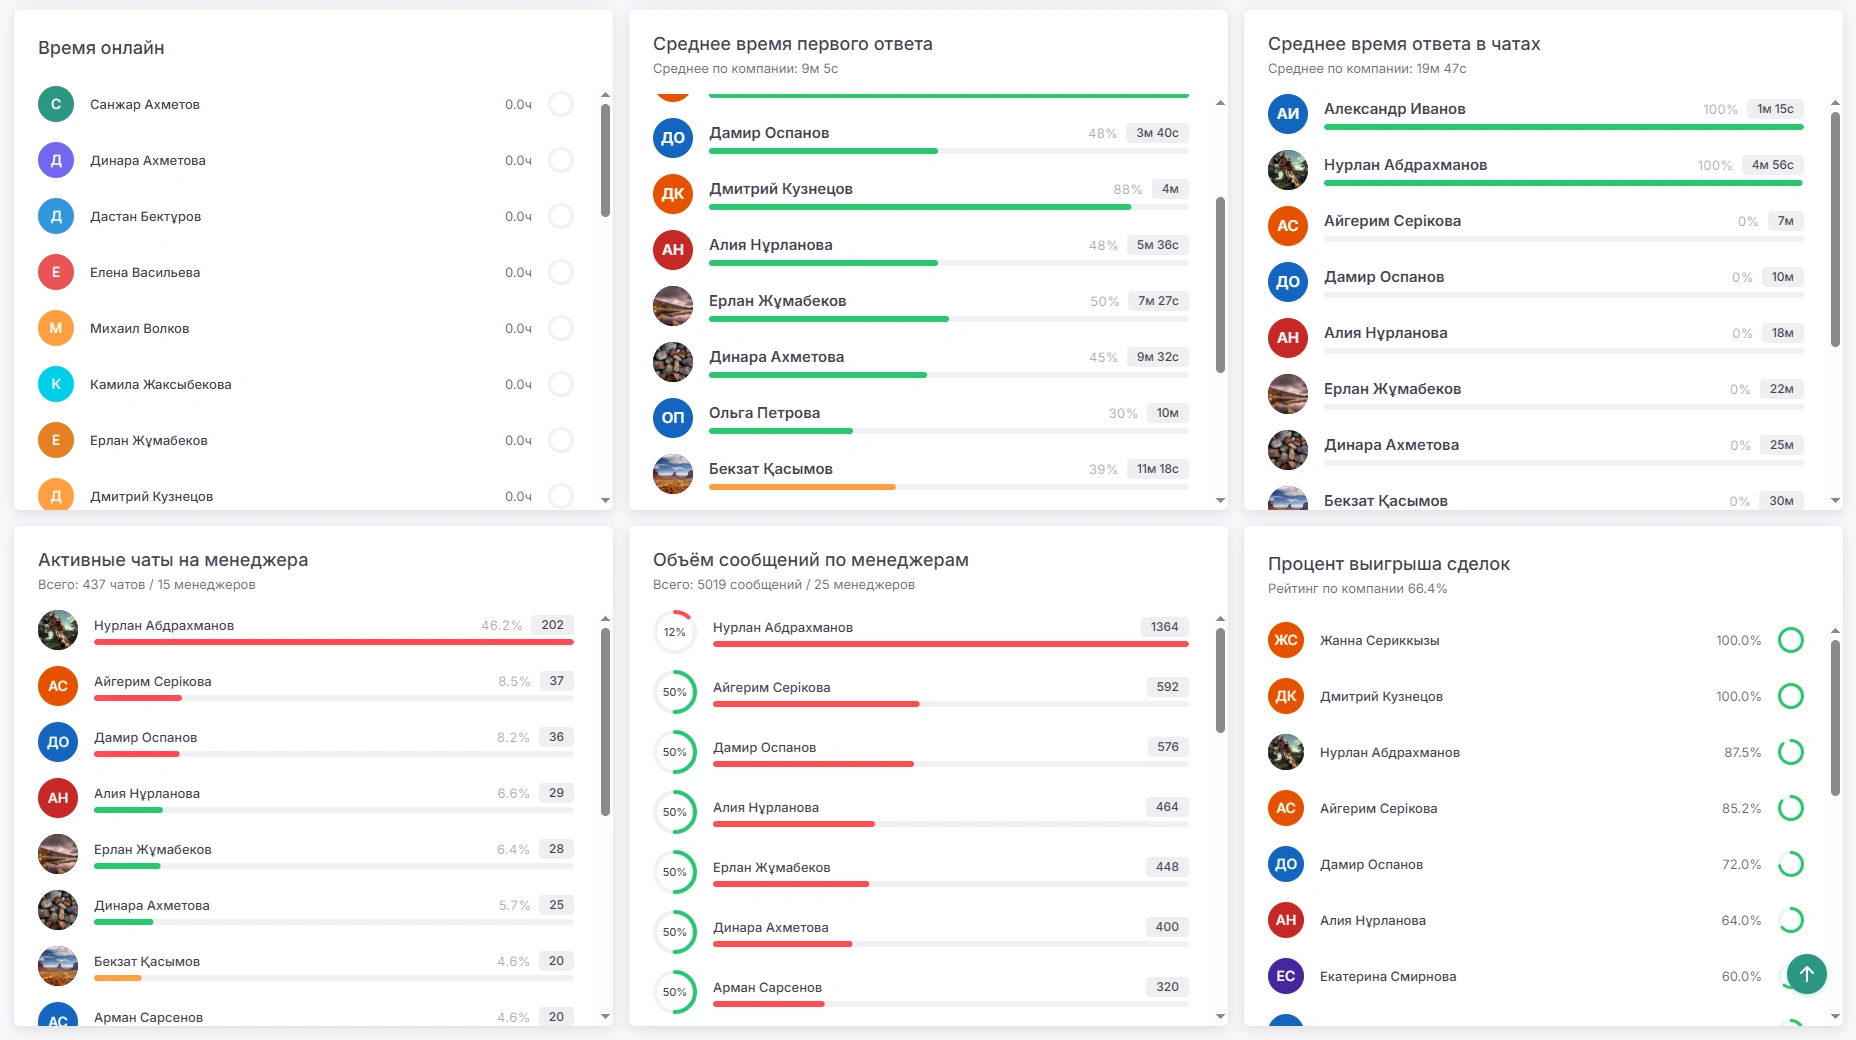Click 12% ring beside Нурлан Абдрахманов in messages panel
1856x1040 pixels.
(x=675, y=632)
